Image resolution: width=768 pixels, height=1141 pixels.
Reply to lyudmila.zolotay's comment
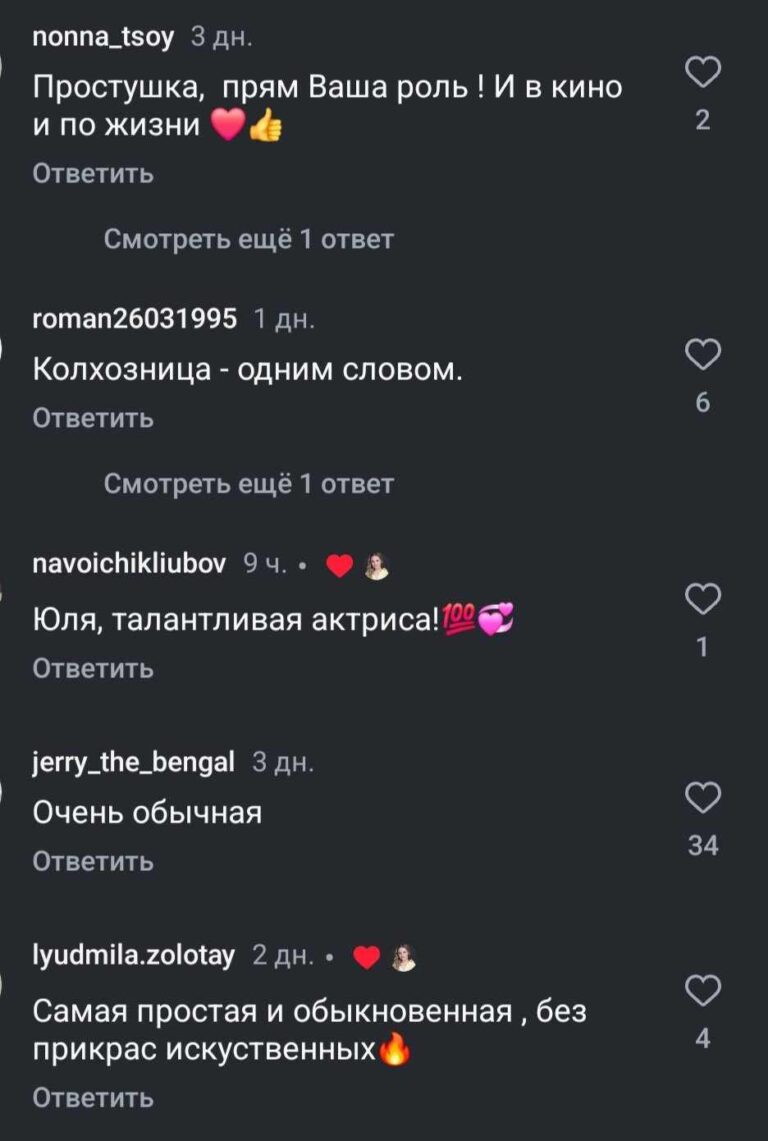93,1098
